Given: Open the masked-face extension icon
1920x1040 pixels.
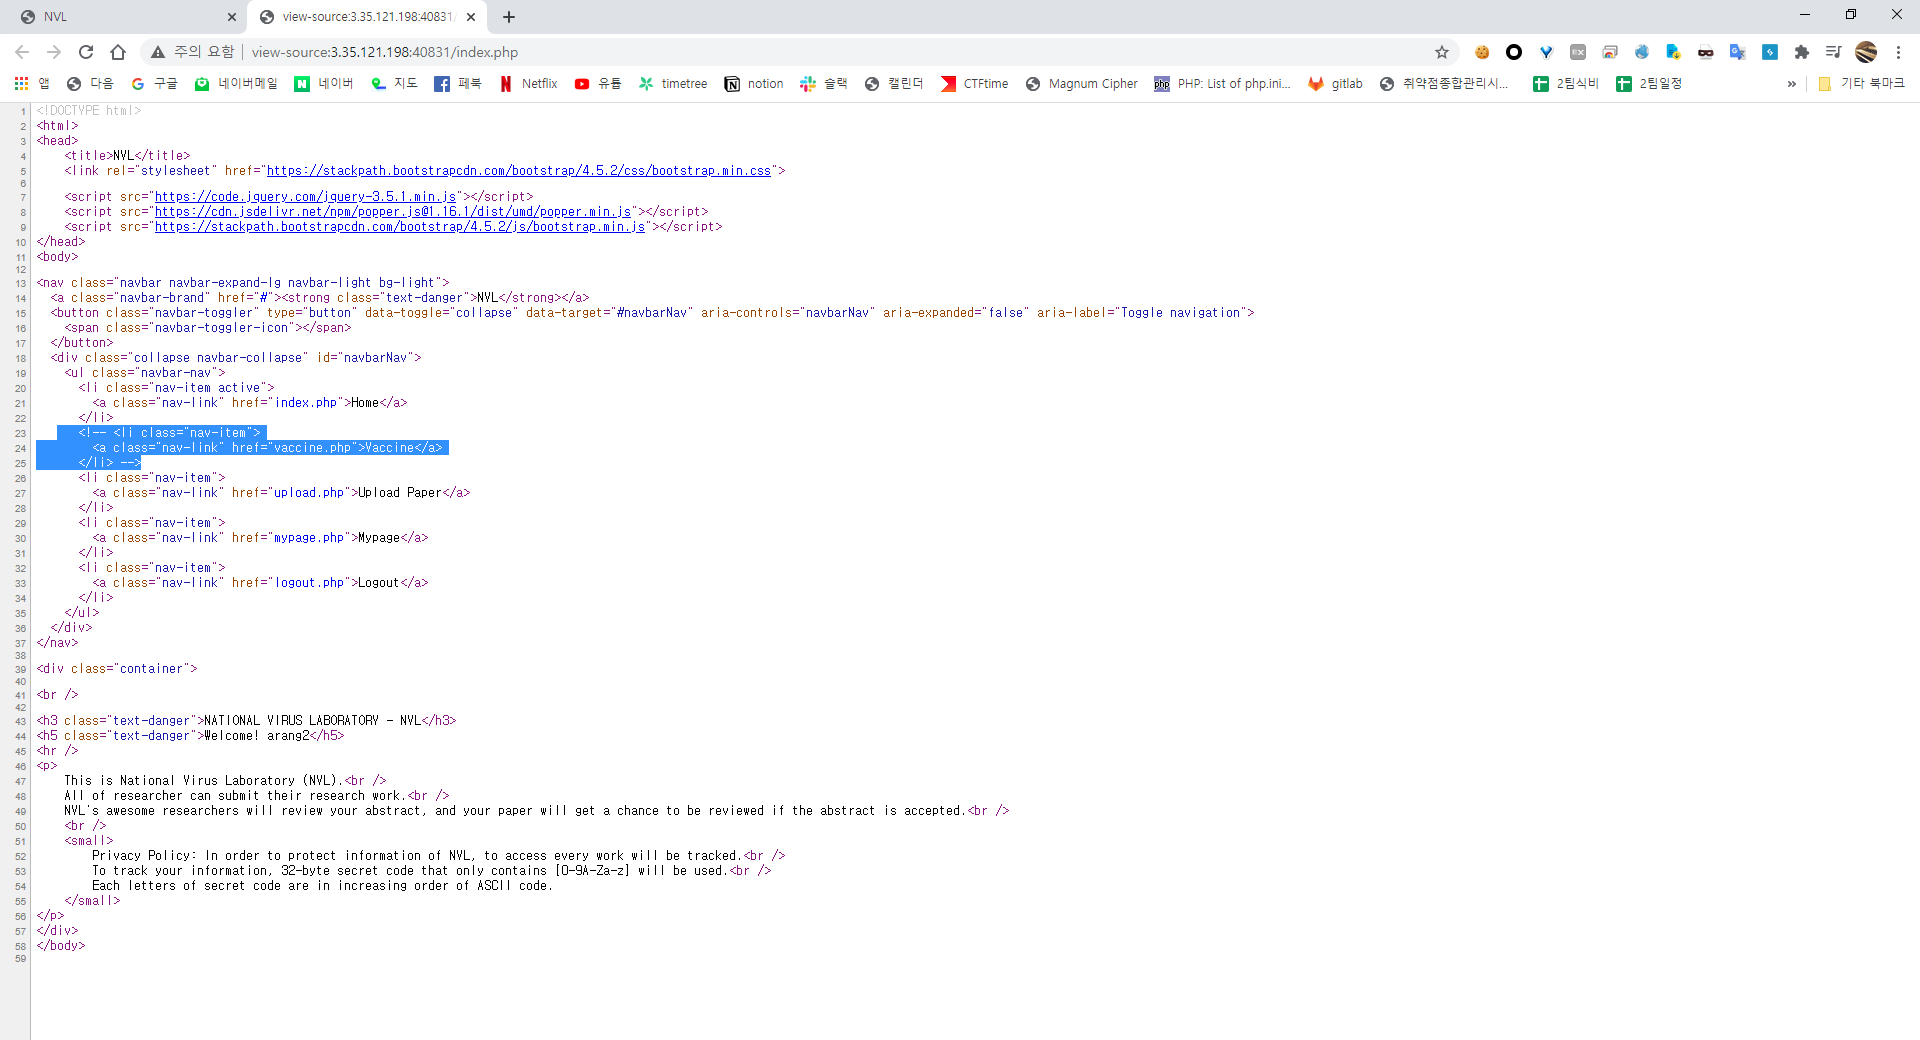Looking at the screenshot, I should click(x=1706, y=52).
